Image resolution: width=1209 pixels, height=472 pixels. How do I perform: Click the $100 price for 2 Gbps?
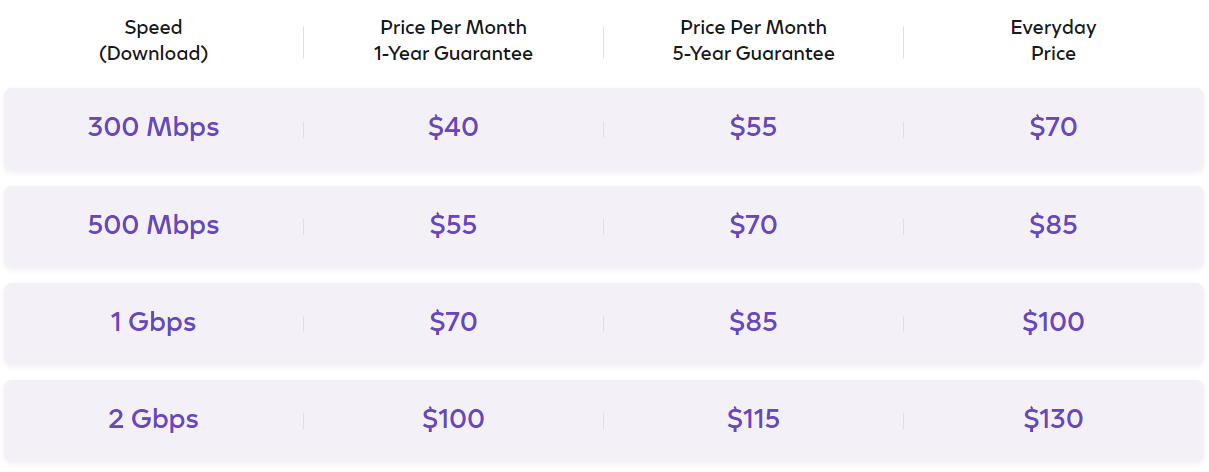pos(453,420)
